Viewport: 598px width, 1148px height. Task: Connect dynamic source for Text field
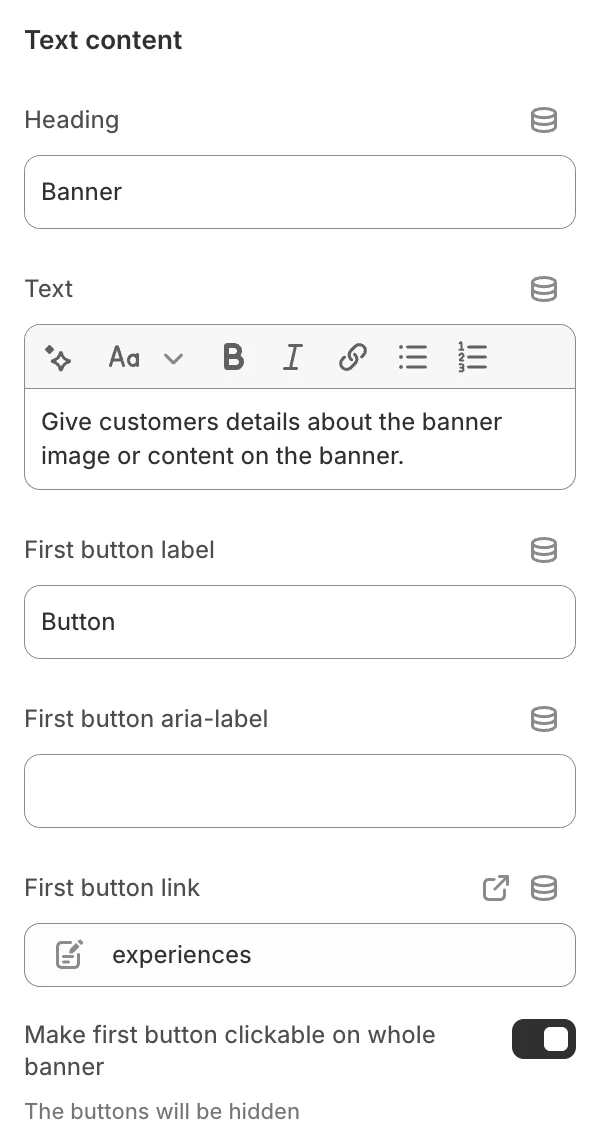[x=543, y=289]
